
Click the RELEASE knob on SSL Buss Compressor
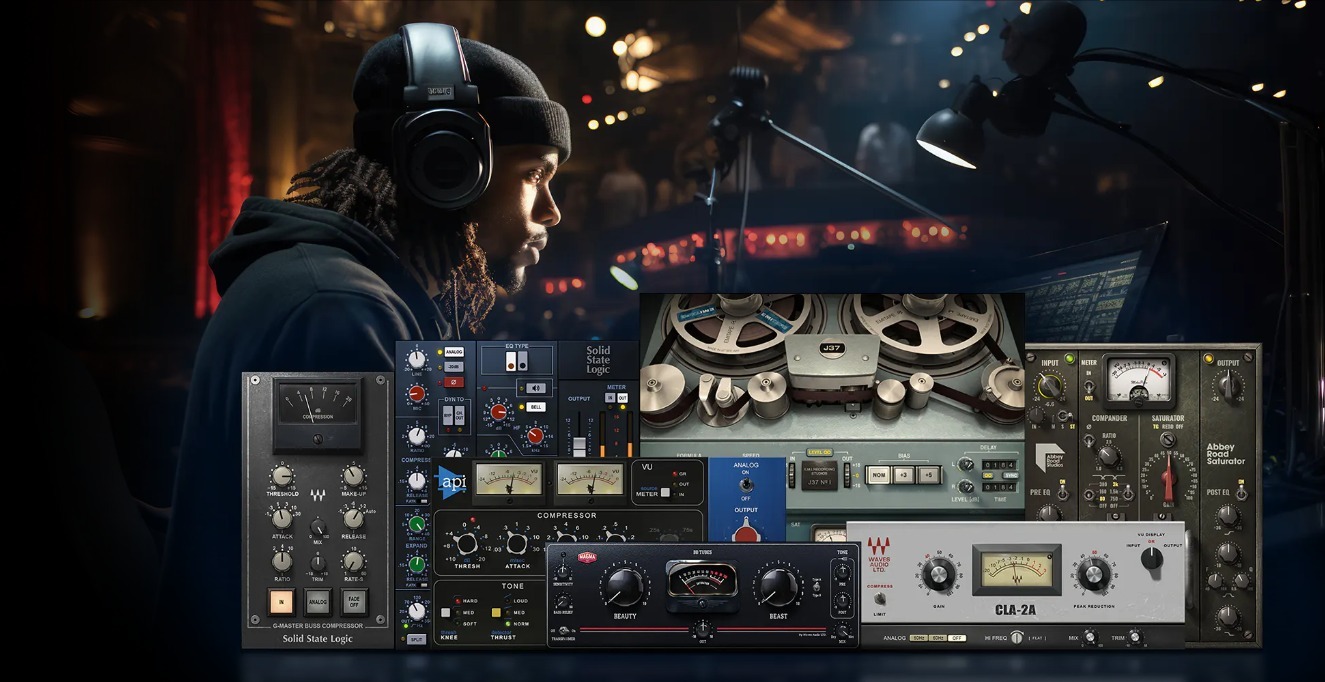[x=353, y=518]
